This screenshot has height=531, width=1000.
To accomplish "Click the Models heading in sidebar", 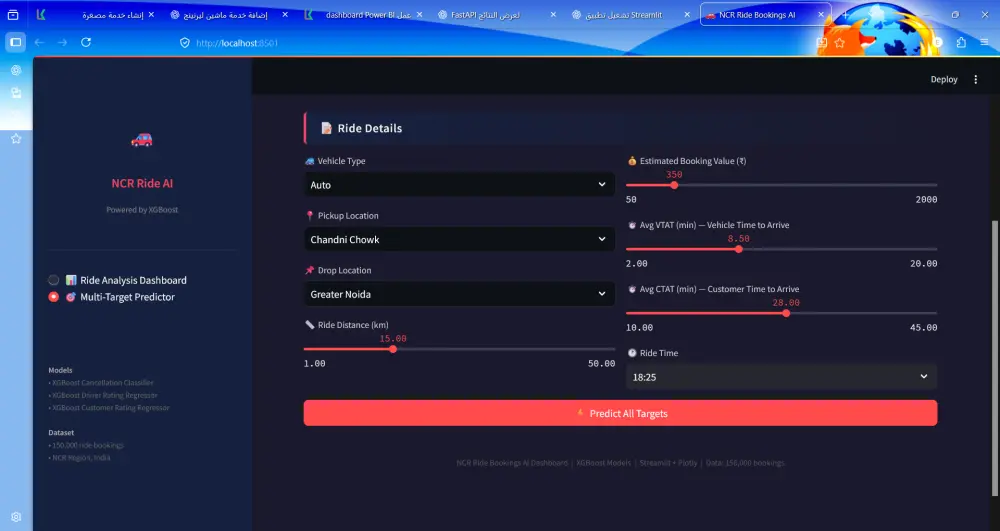I will point(61,370).
